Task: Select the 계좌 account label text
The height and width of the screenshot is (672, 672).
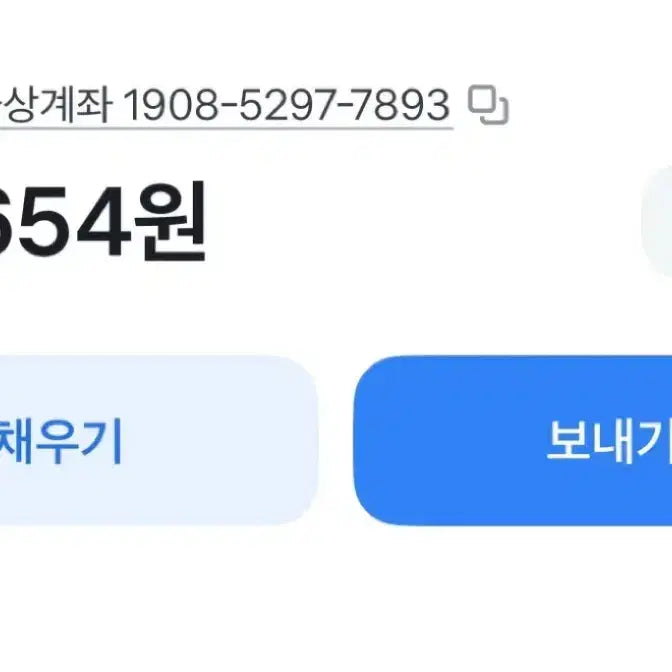Action: (75, 104)
